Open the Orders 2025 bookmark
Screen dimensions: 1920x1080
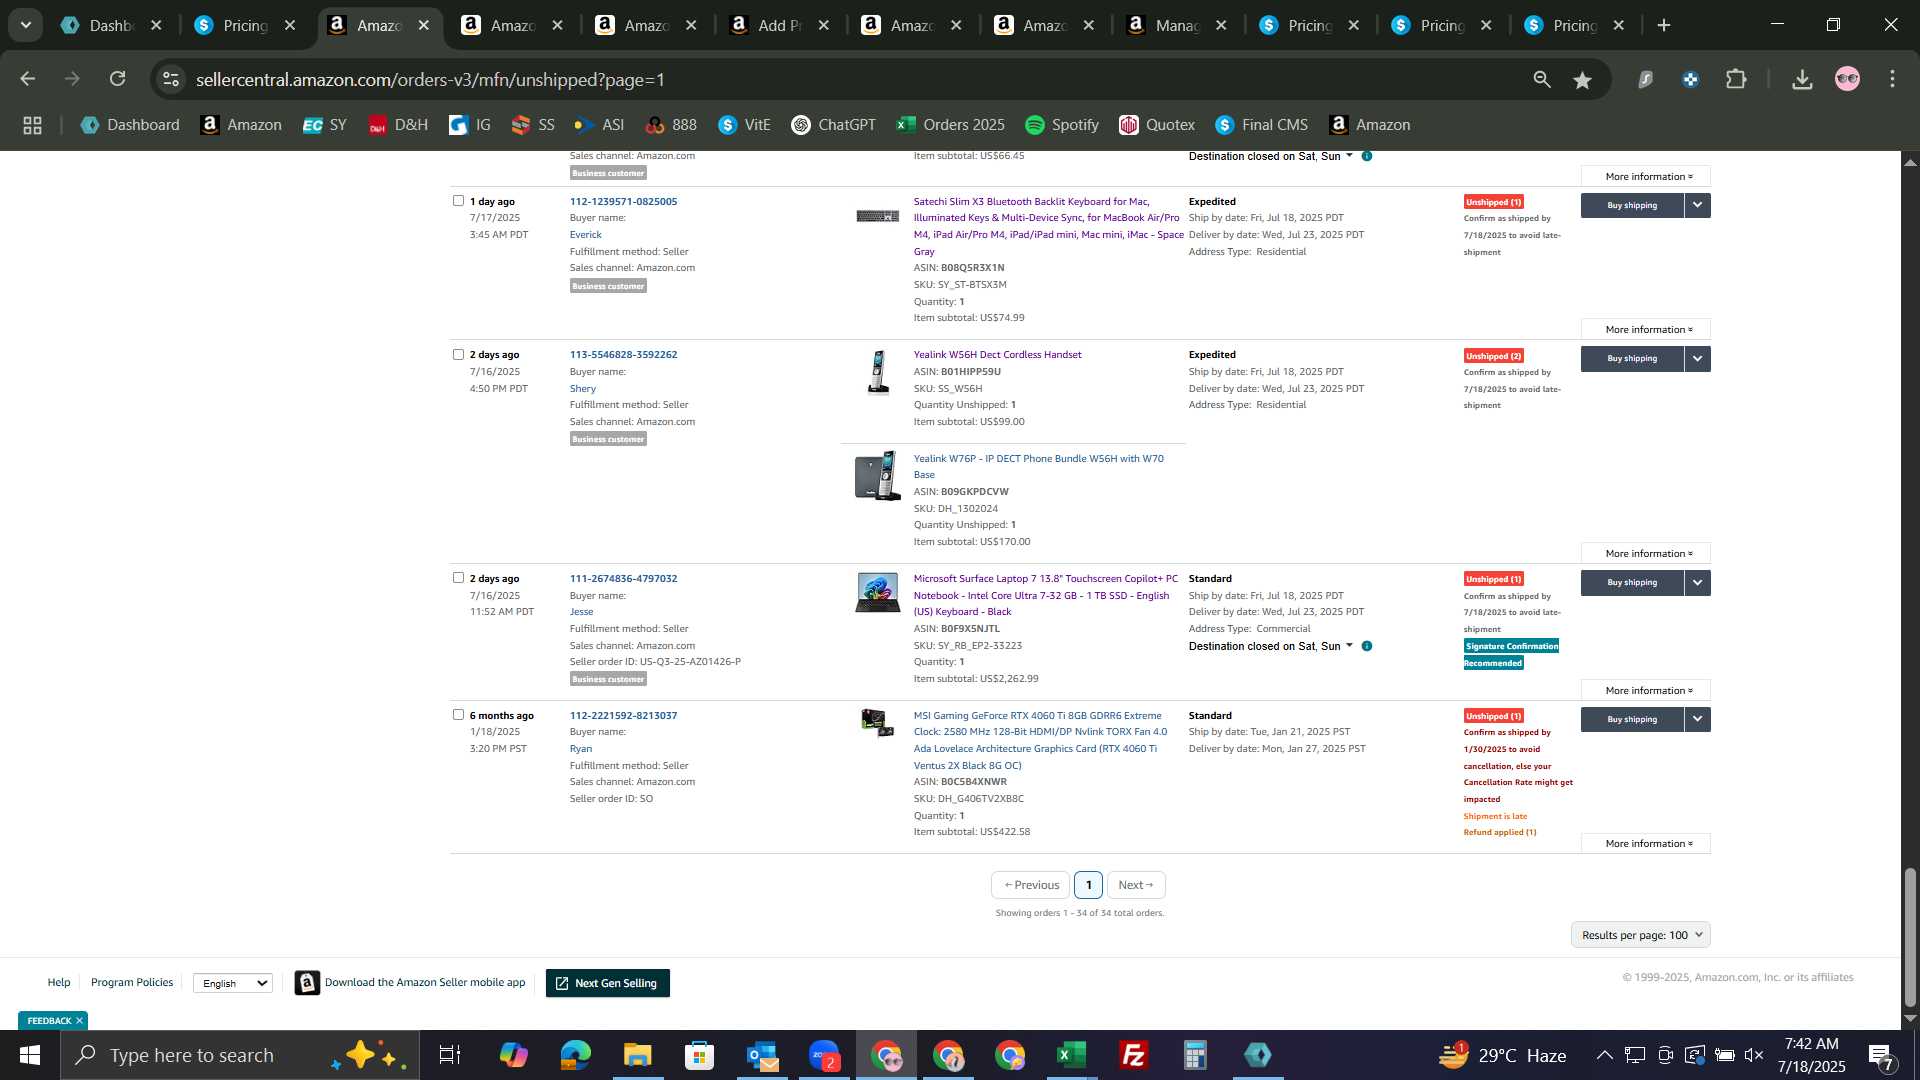[951, 125]
